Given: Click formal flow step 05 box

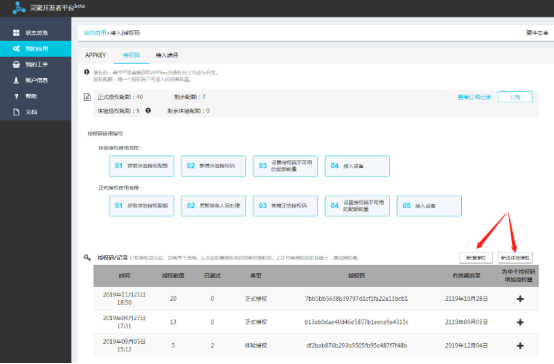Looking at the screenshot, I should [x=429, y=206].
